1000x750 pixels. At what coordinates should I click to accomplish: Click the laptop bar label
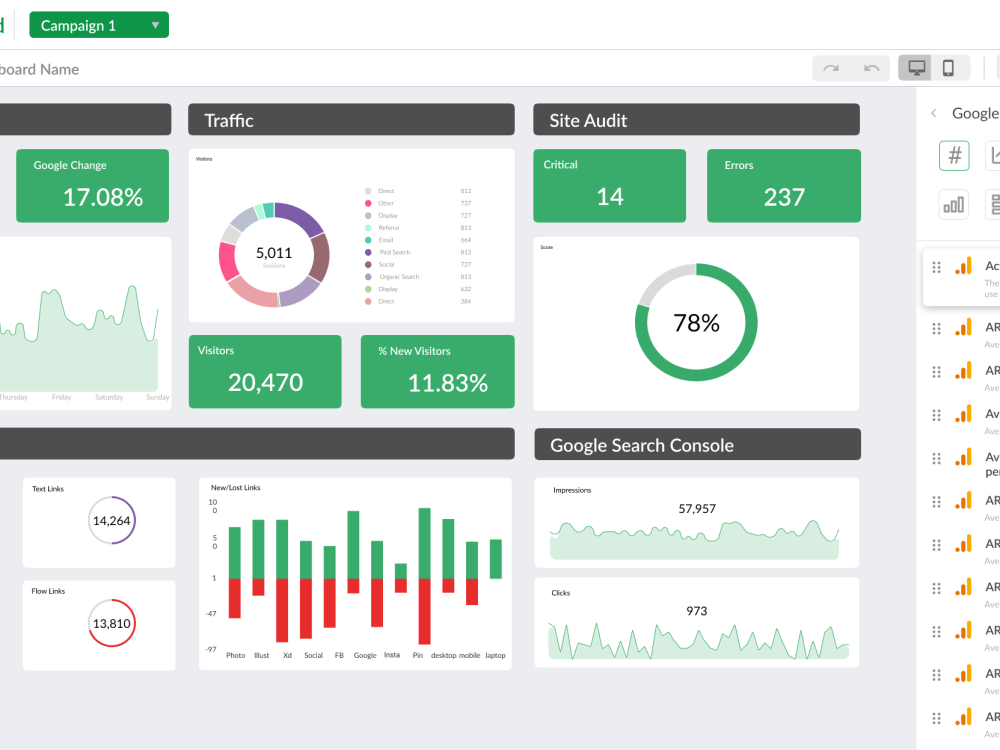pyautogui.click(x=496, y=656)
